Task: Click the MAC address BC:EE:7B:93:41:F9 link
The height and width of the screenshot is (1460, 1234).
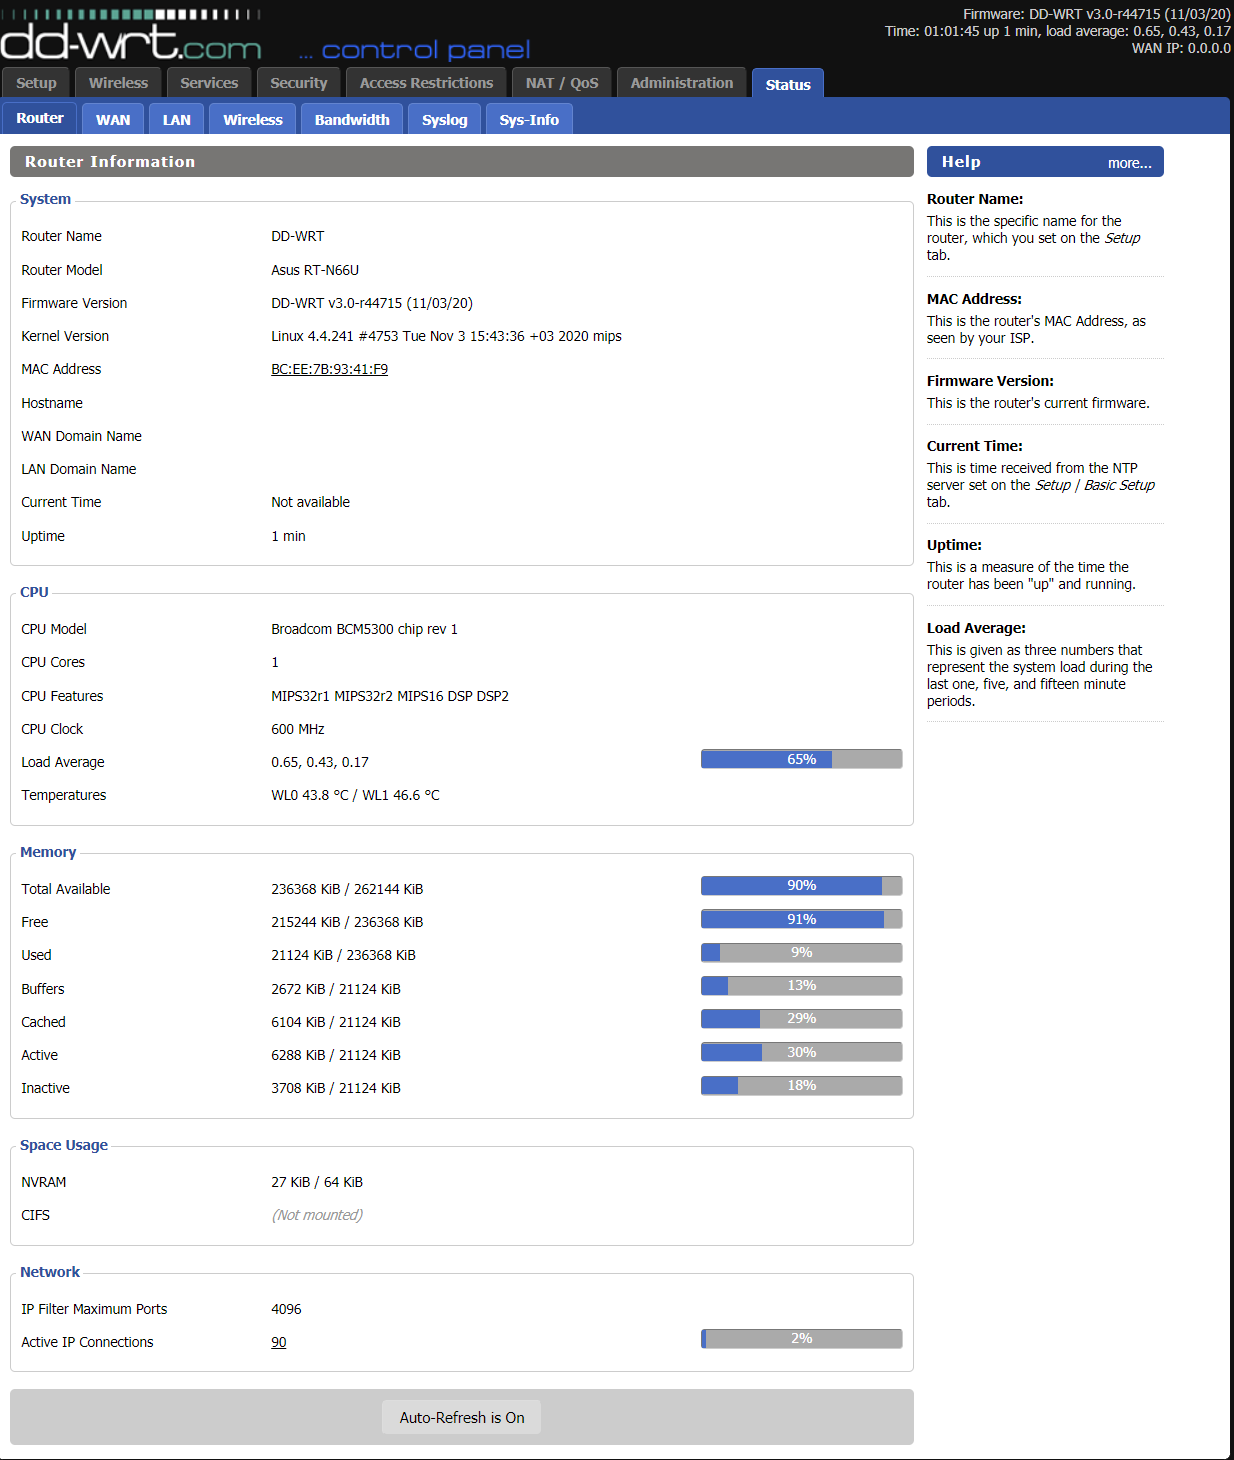Action: pos(329,369)
